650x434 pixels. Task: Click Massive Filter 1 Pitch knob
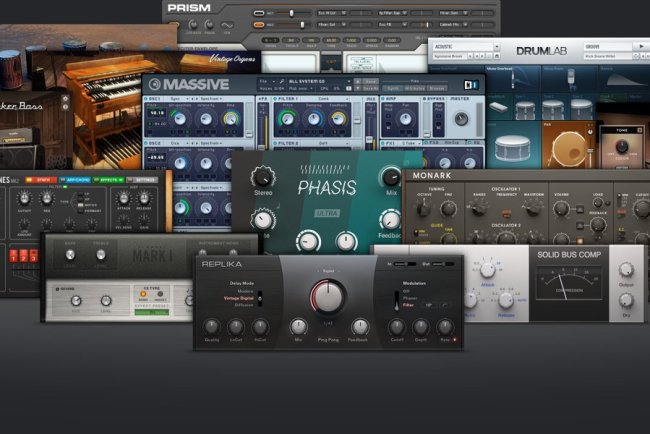tap(286, 119)
